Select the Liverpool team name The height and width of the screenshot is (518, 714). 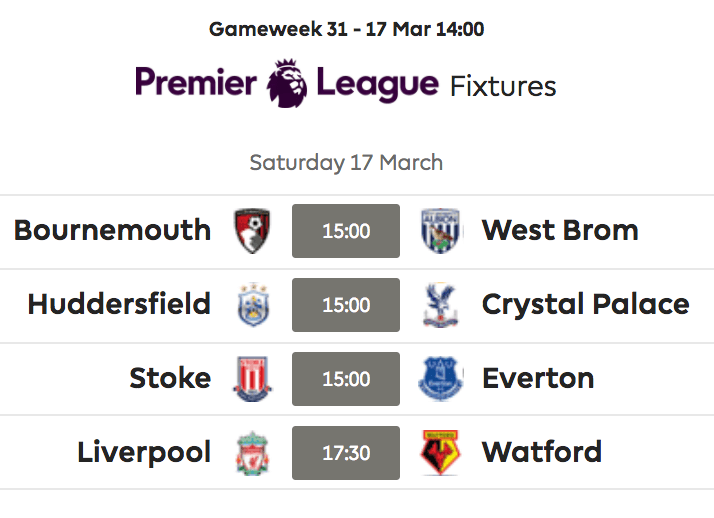click(x=144, y=453)
